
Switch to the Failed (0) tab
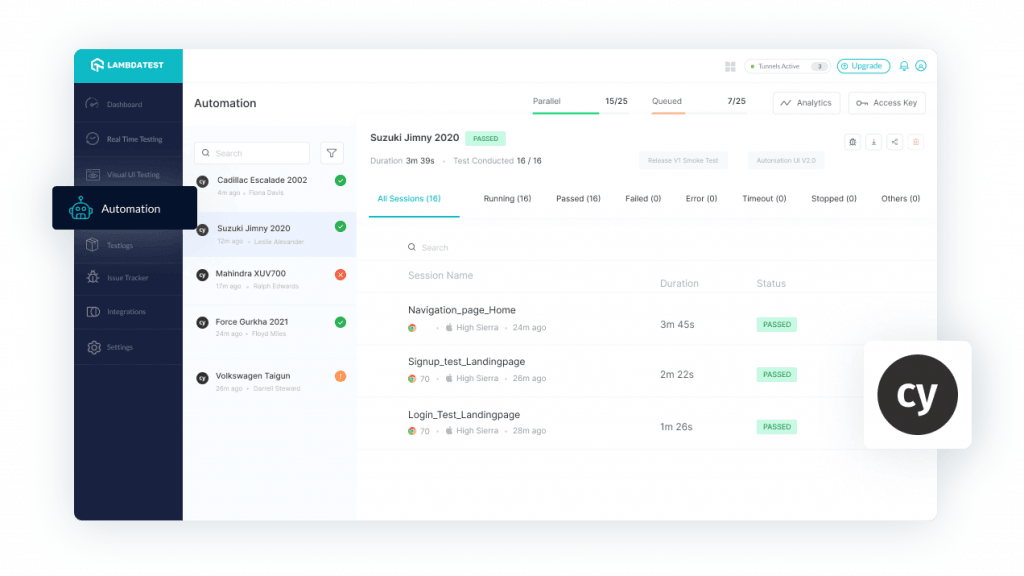643,199
